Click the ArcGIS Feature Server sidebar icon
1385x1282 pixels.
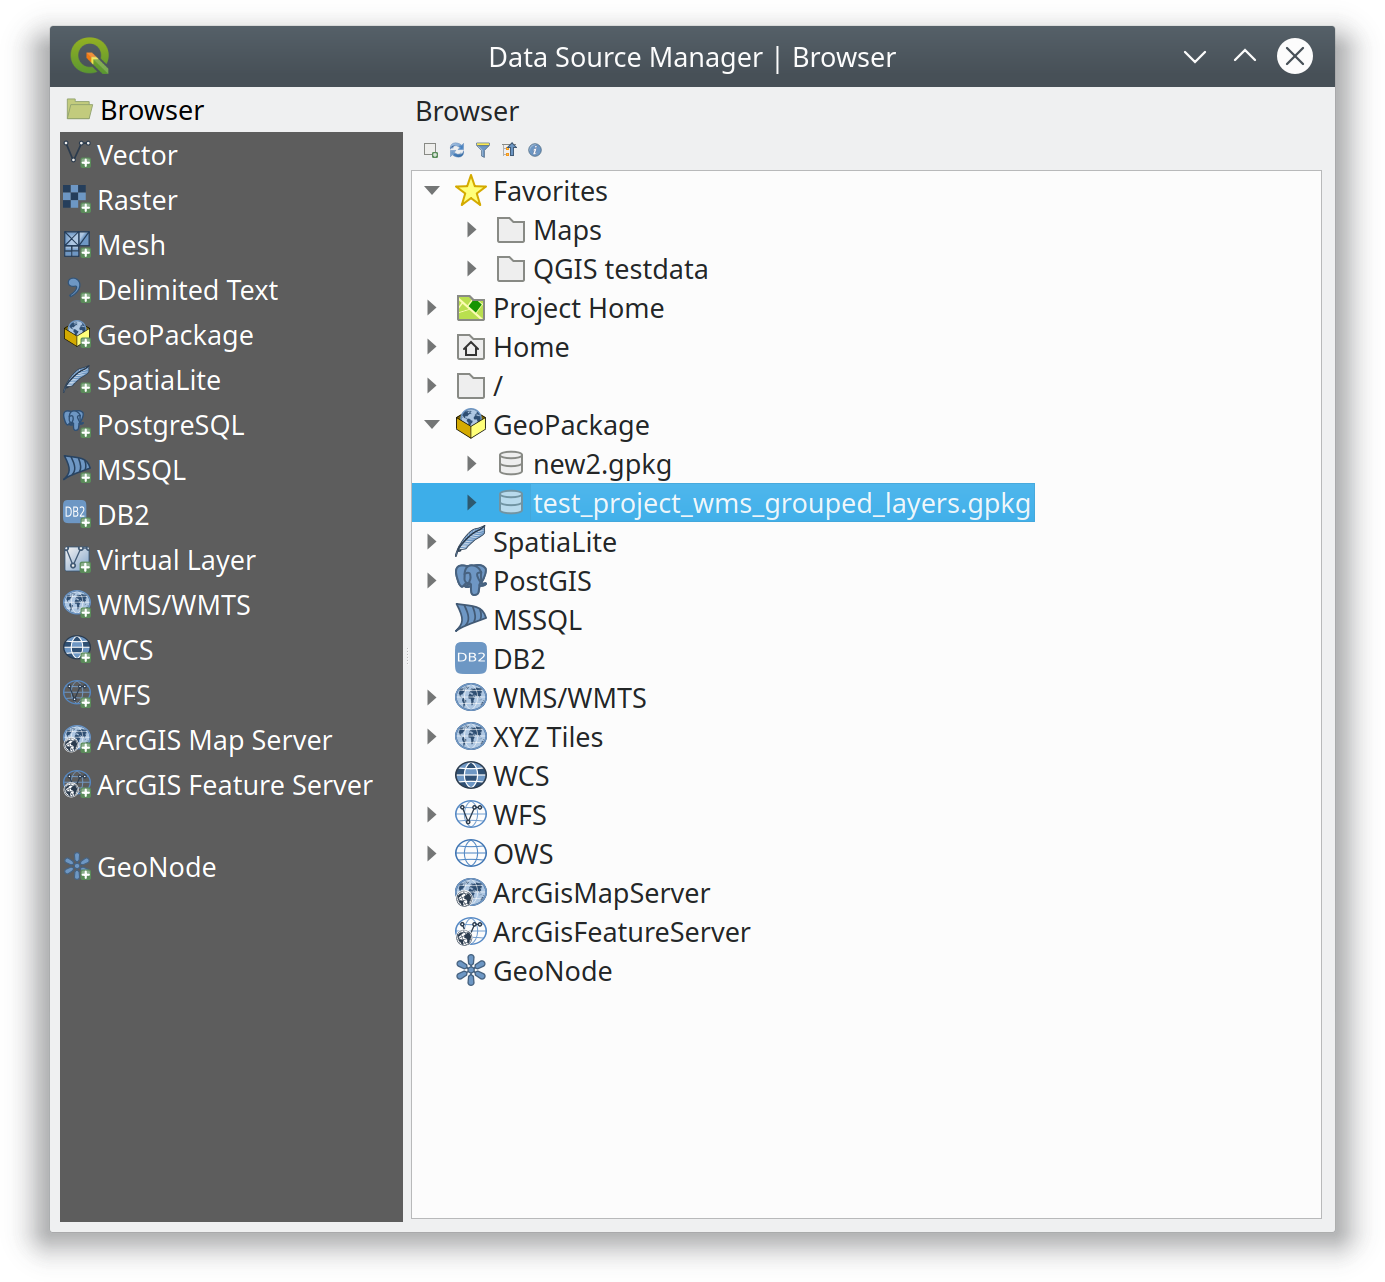tap(77, 785)
